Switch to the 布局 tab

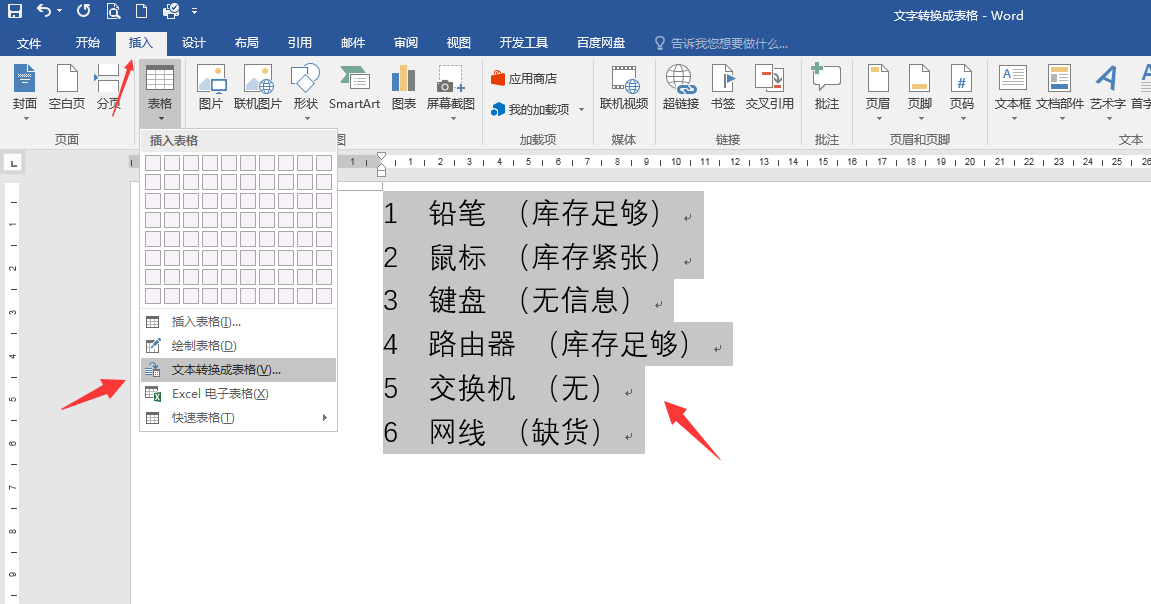(247, 43)
